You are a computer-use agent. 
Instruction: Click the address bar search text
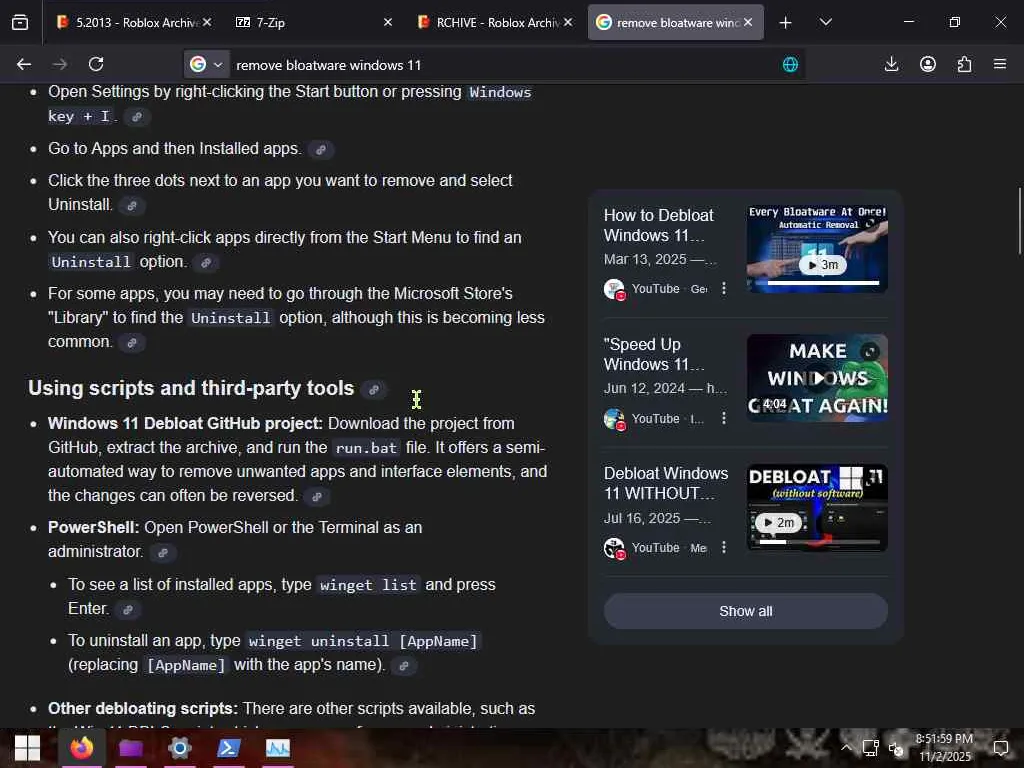328,65
